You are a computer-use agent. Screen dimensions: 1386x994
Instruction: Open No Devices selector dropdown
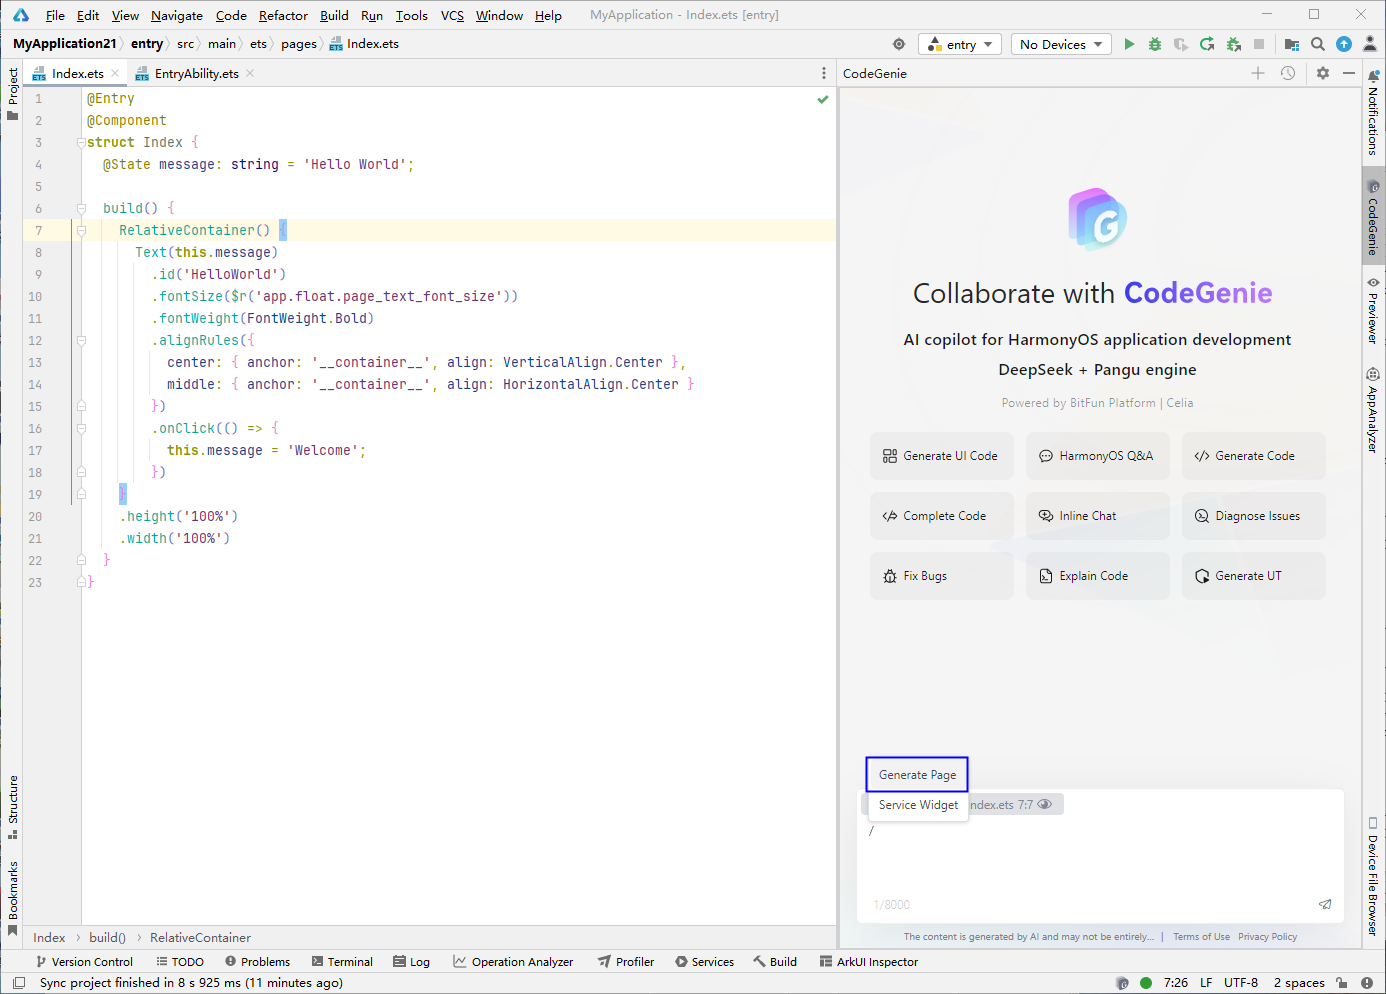pyautogui.click(x=1061, y=44)
